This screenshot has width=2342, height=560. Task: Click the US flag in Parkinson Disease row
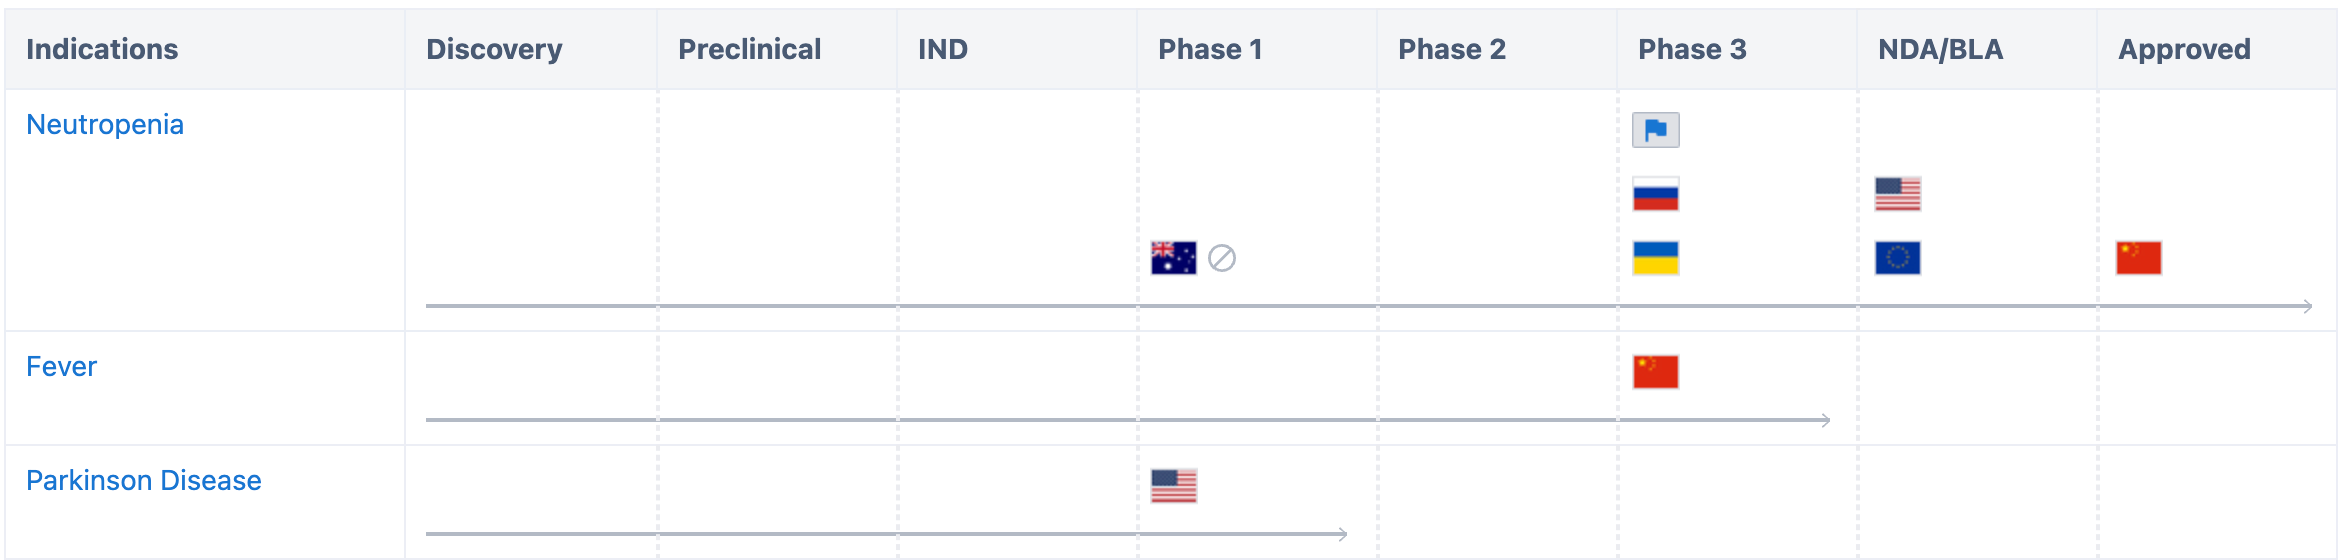[1173, 486]
